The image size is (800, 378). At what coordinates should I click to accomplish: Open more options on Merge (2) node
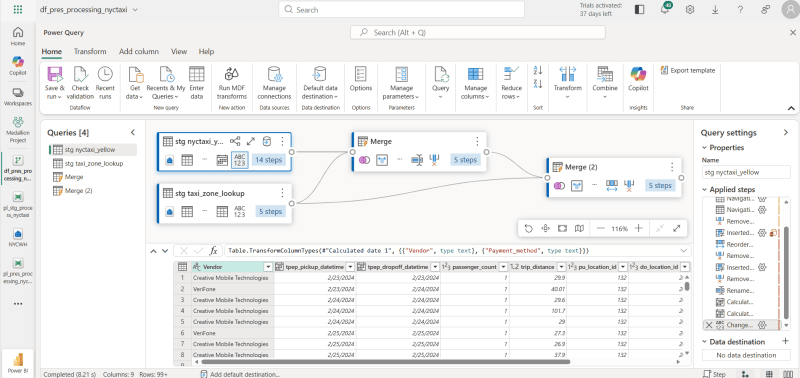672,167
